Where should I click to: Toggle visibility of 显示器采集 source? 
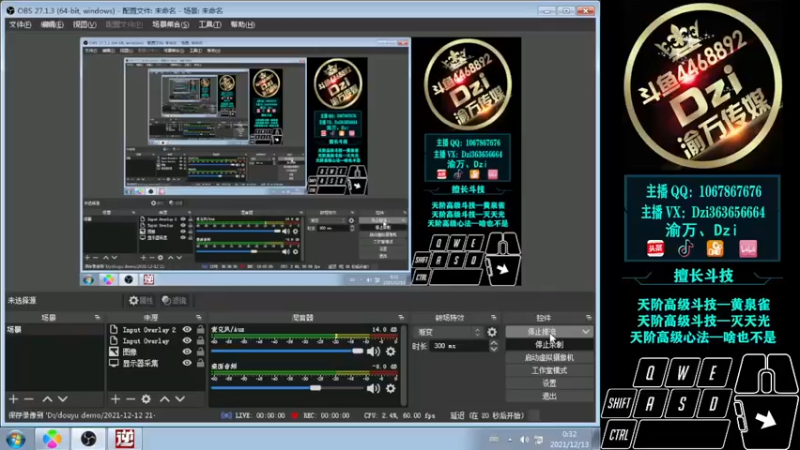(x=187, y=363)
